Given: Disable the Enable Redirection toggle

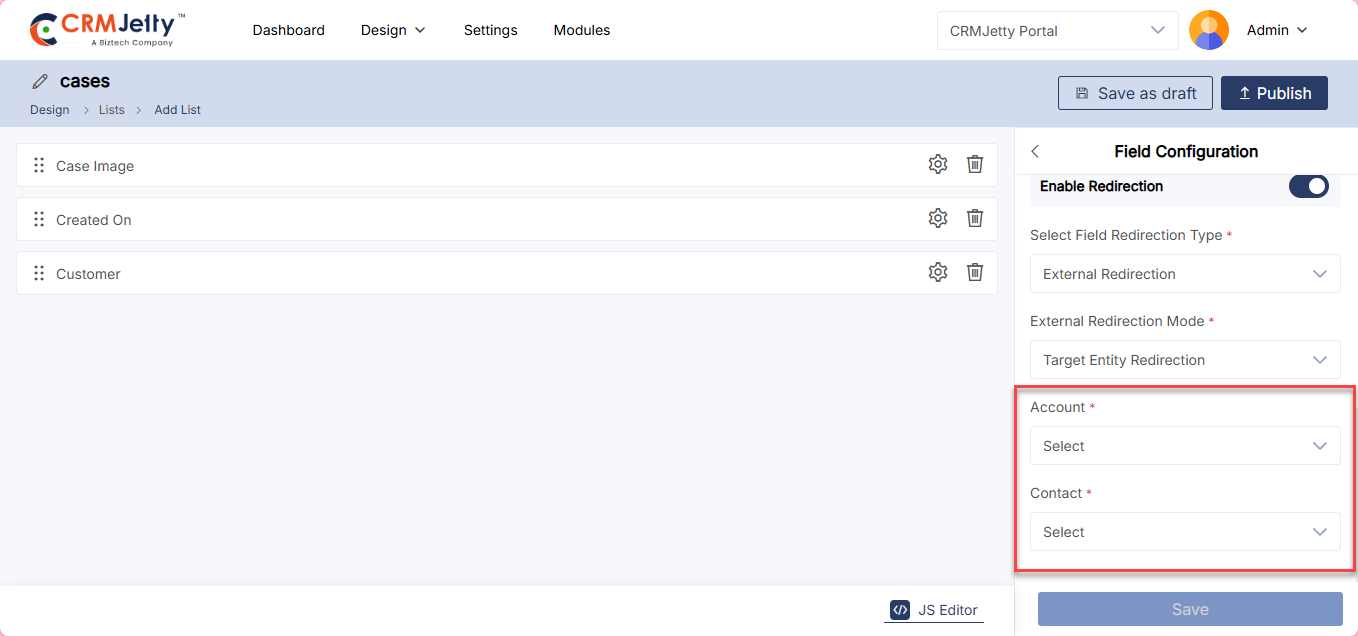Looking at the screenshot, I should [x=1308, y=186].
